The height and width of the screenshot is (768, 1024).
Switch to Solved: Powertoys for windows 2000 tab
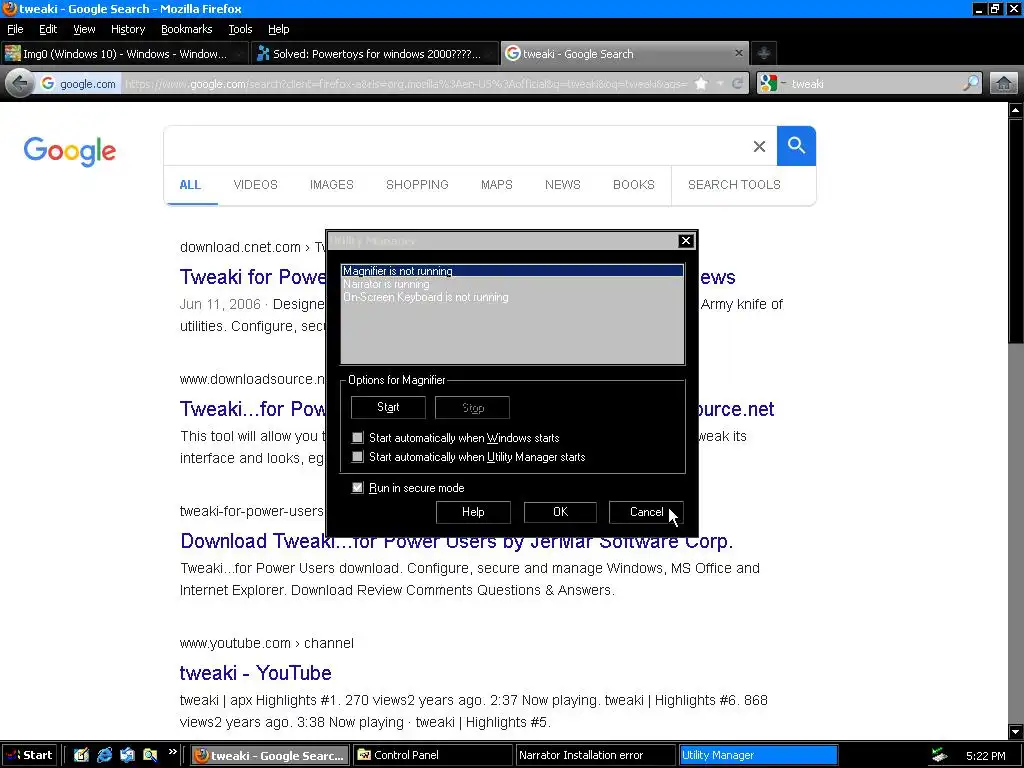click(375, 54)
